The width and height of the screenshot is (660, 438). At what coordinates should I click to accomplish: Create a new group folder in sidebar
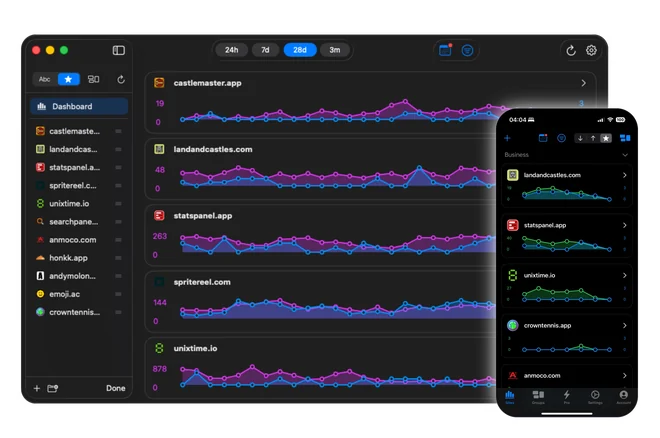pos(53,388)
